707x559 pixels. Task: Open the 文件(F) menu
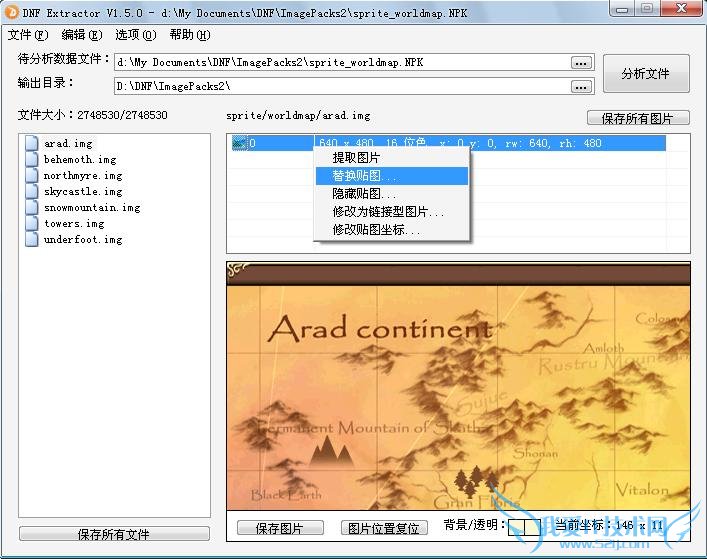point(28,35)
